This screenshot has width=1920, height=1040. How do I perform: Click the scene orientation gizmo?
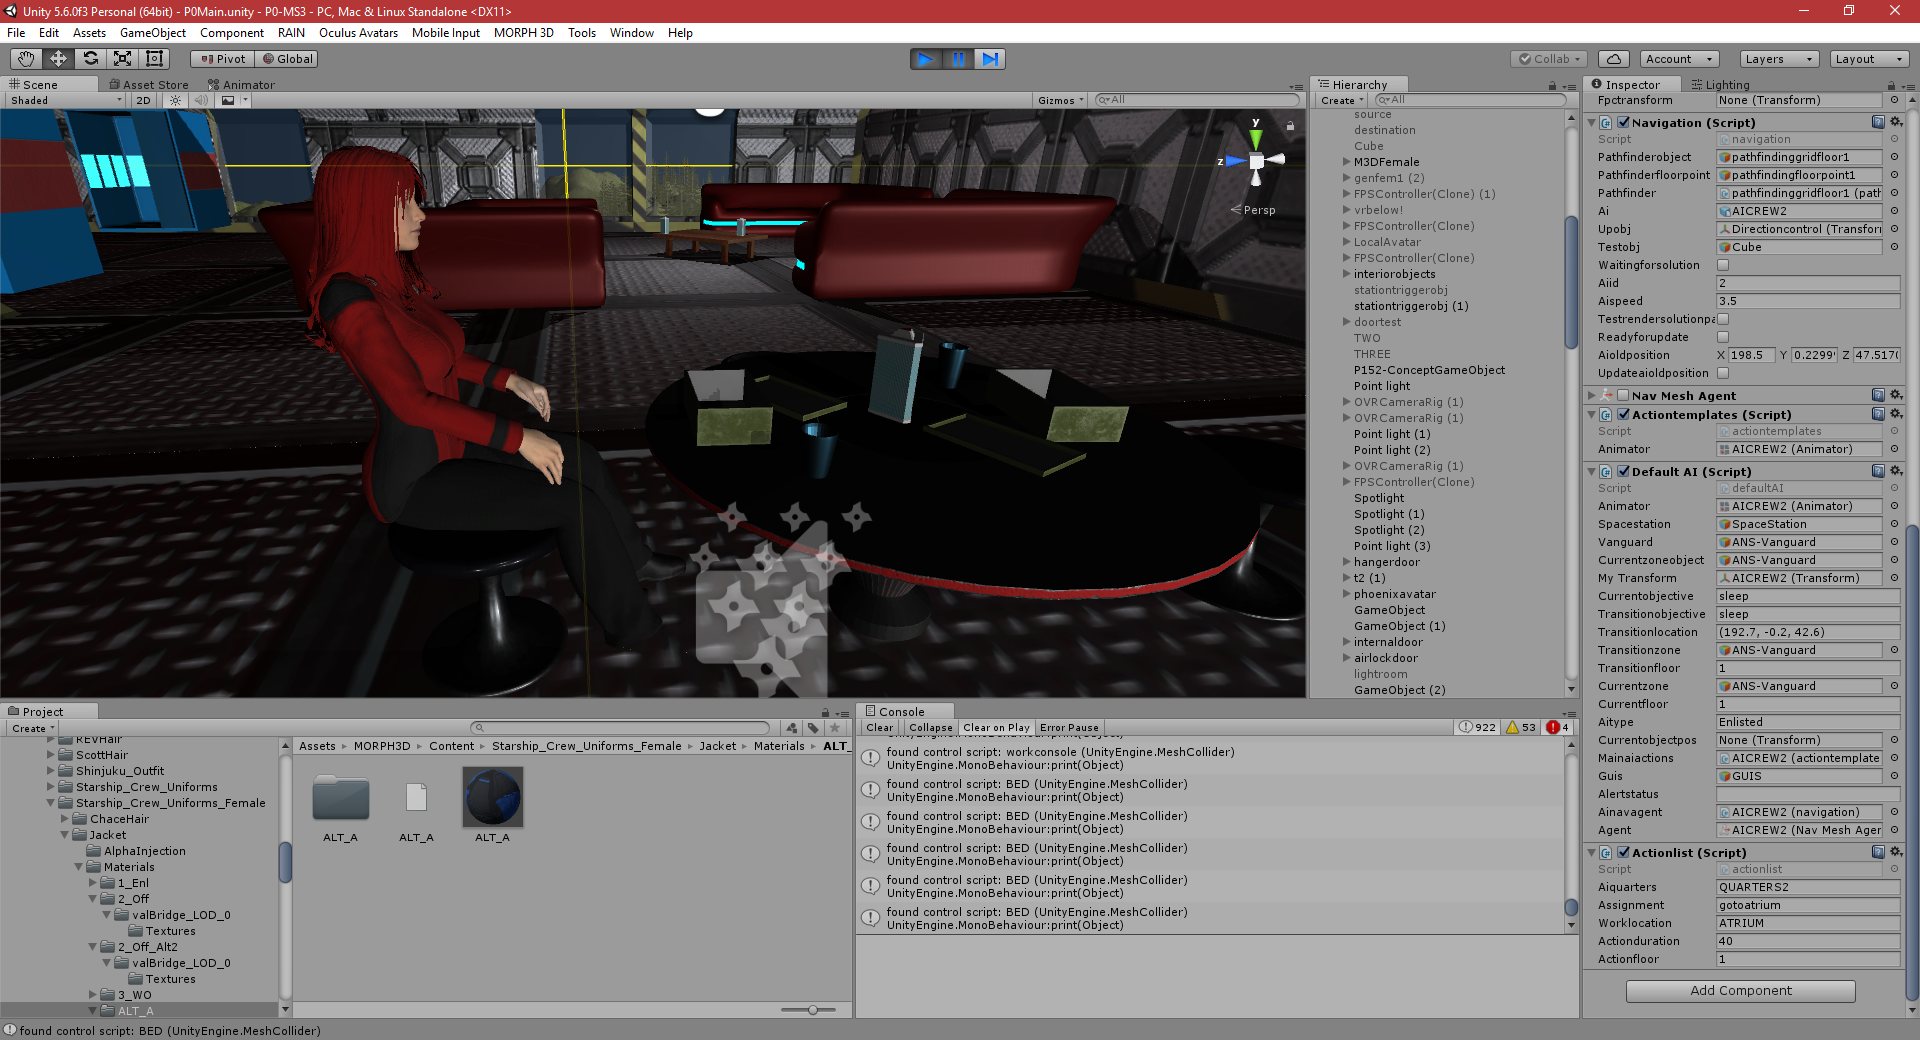(1257, 160)
